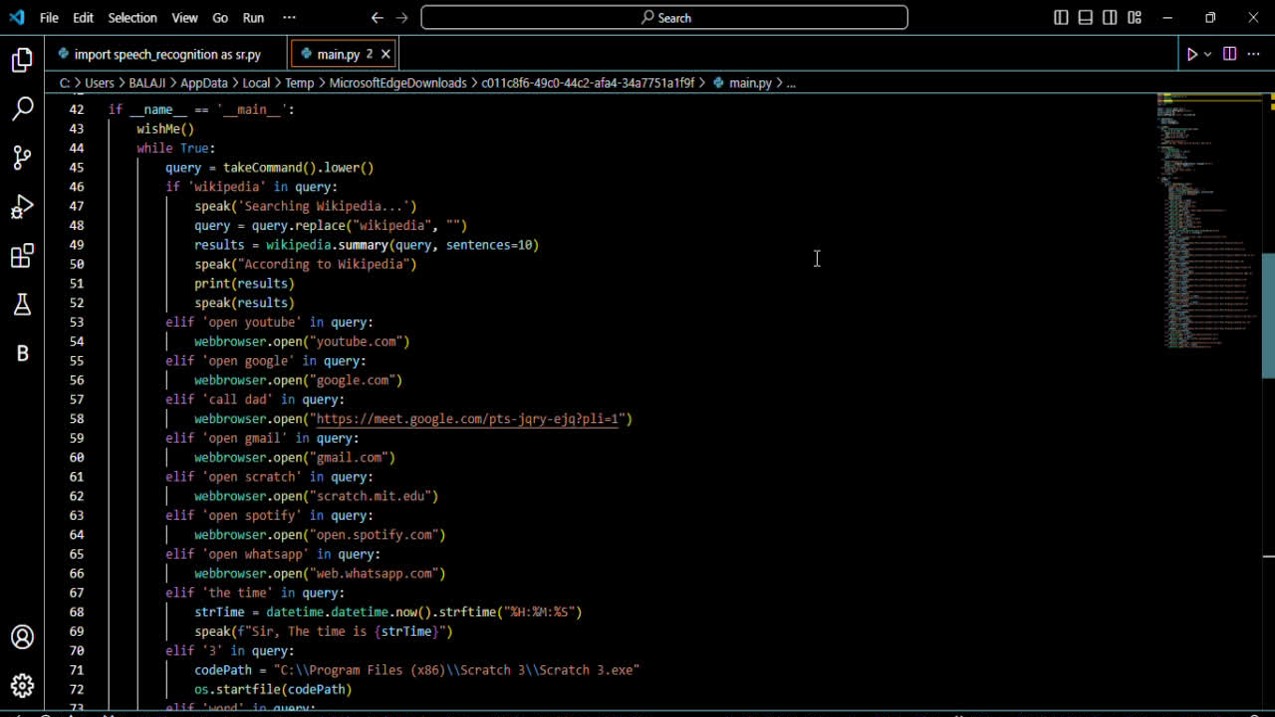Click the vertical scrollbar slider

click(x=1268, y=315)
